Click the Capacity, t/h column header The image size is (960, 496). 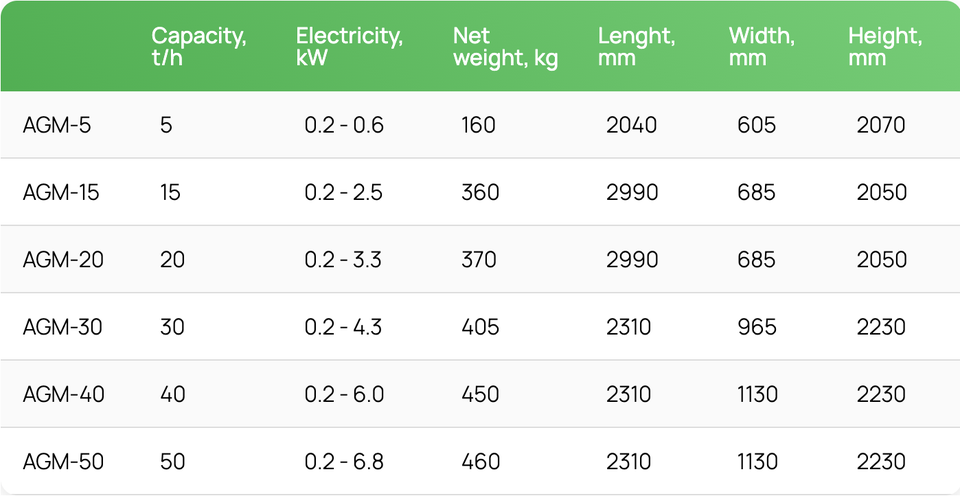(x=199, y=47)
